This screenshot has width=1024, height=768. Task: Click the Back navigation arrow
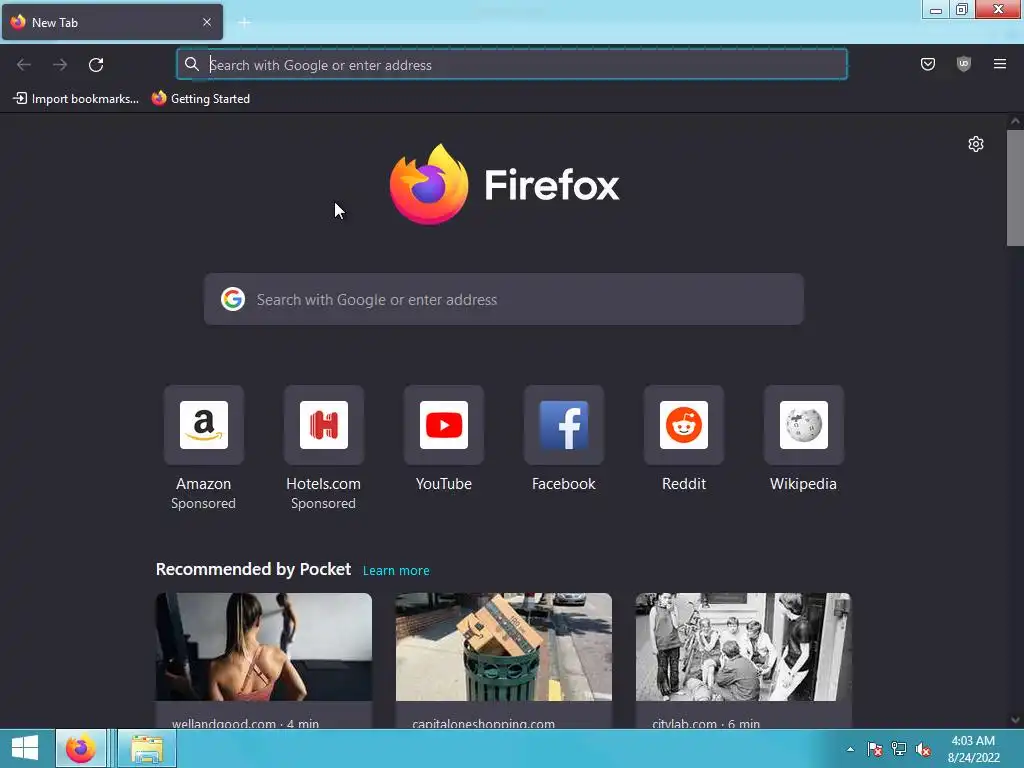(24, 65)
